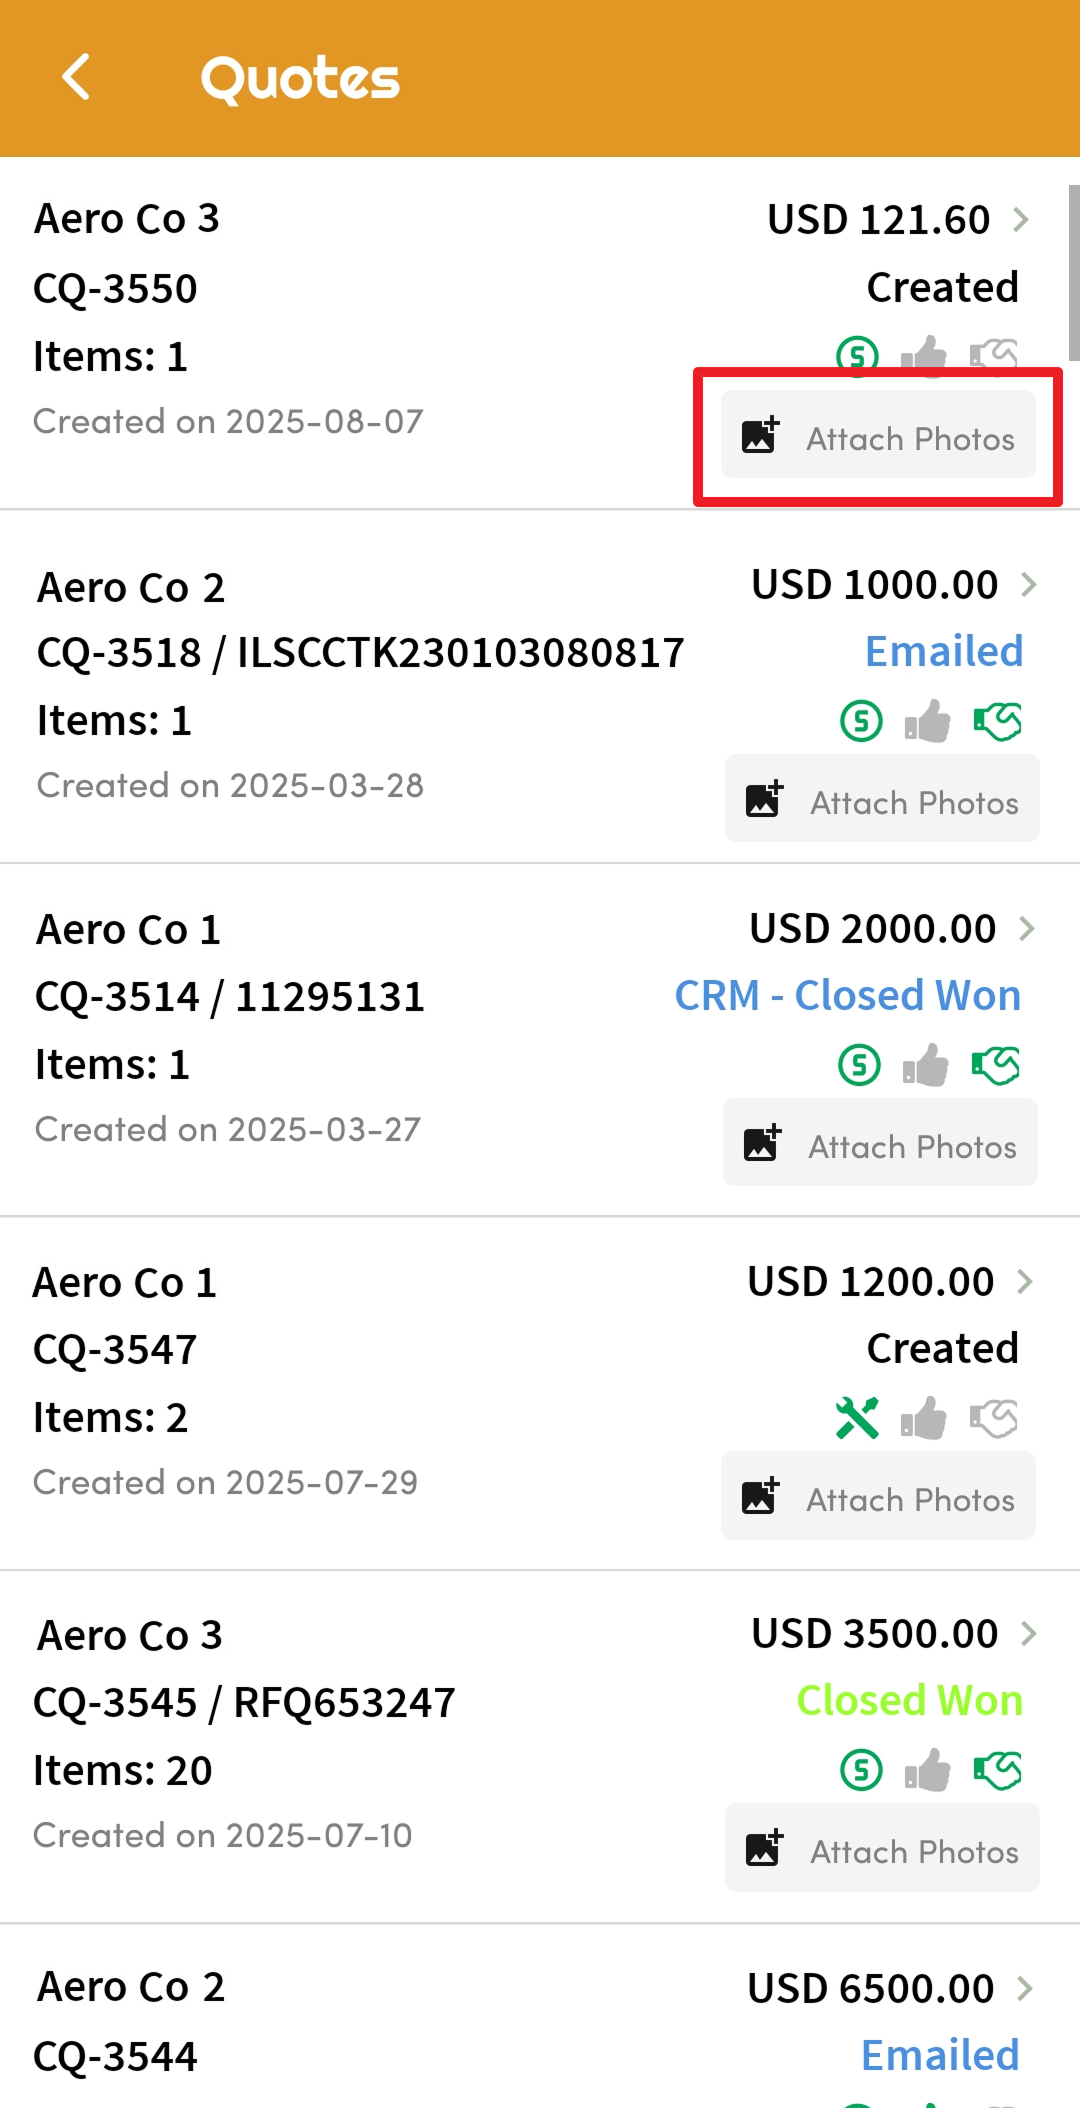This screenshot has height=2108, width=1080.
Task: Toggle the thumbs-up icon on quote CQ-3545
Action: [927, 1771]
